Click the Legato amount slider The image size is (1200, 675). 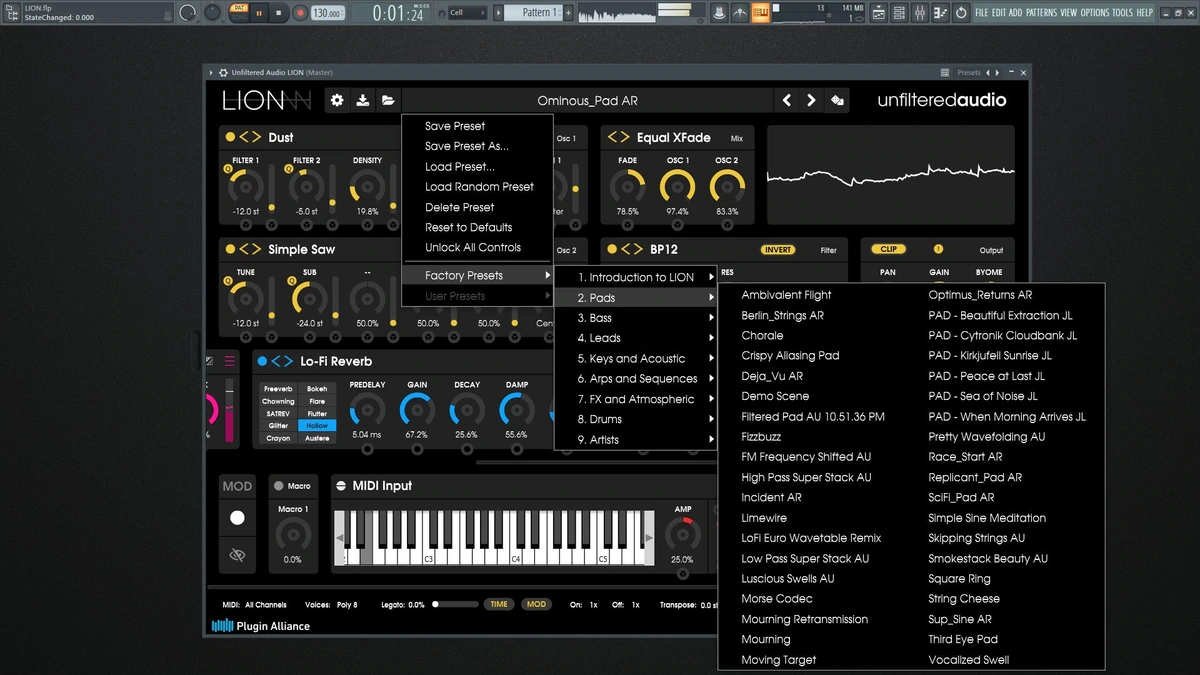(x=454, y=604)
